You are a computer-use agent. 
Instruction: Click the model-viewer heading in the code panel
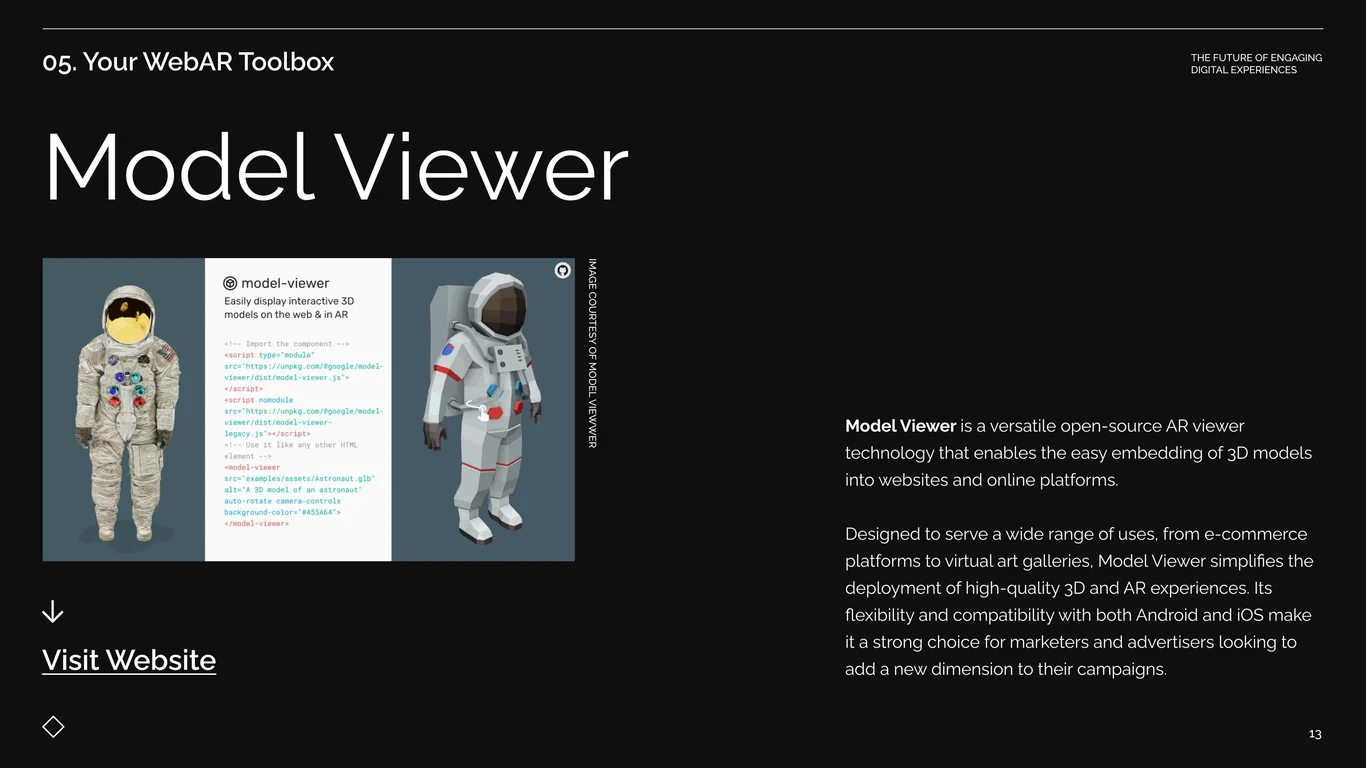[x=285, y=283]
